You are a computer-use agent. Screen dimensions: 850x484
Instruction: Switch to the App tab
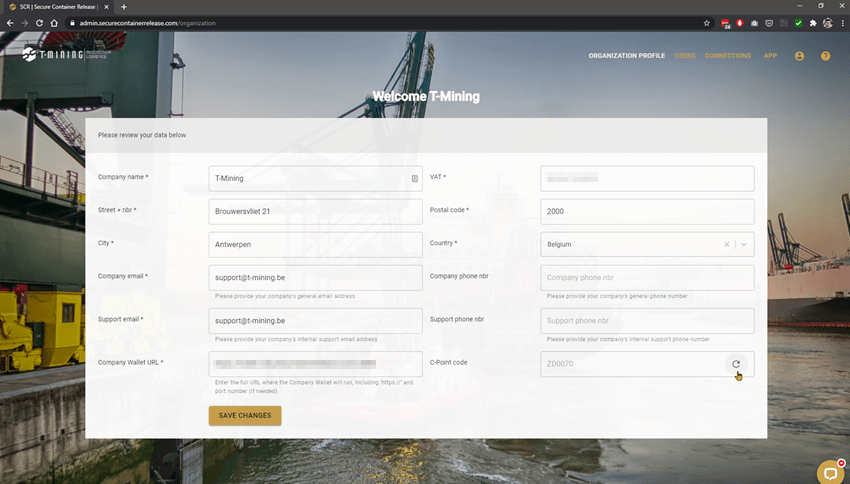pos(770,56)
